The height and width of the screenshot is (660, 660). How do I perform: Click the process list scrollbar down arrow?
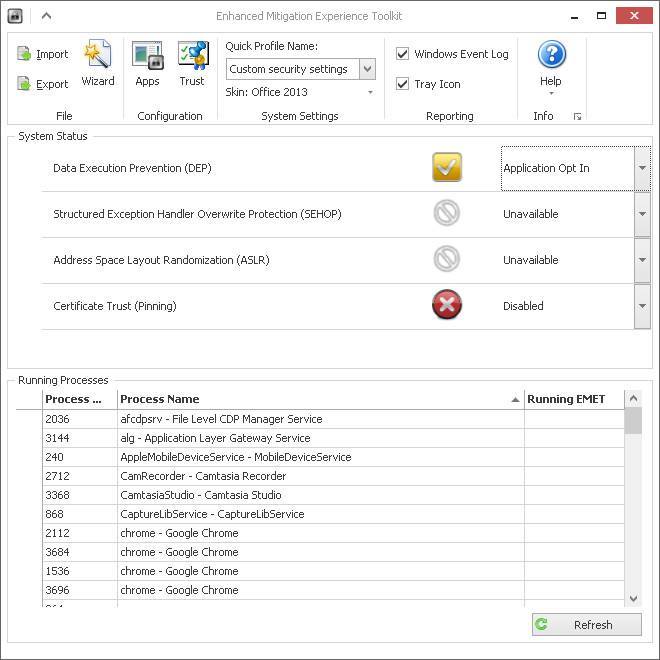click(633, 598)
